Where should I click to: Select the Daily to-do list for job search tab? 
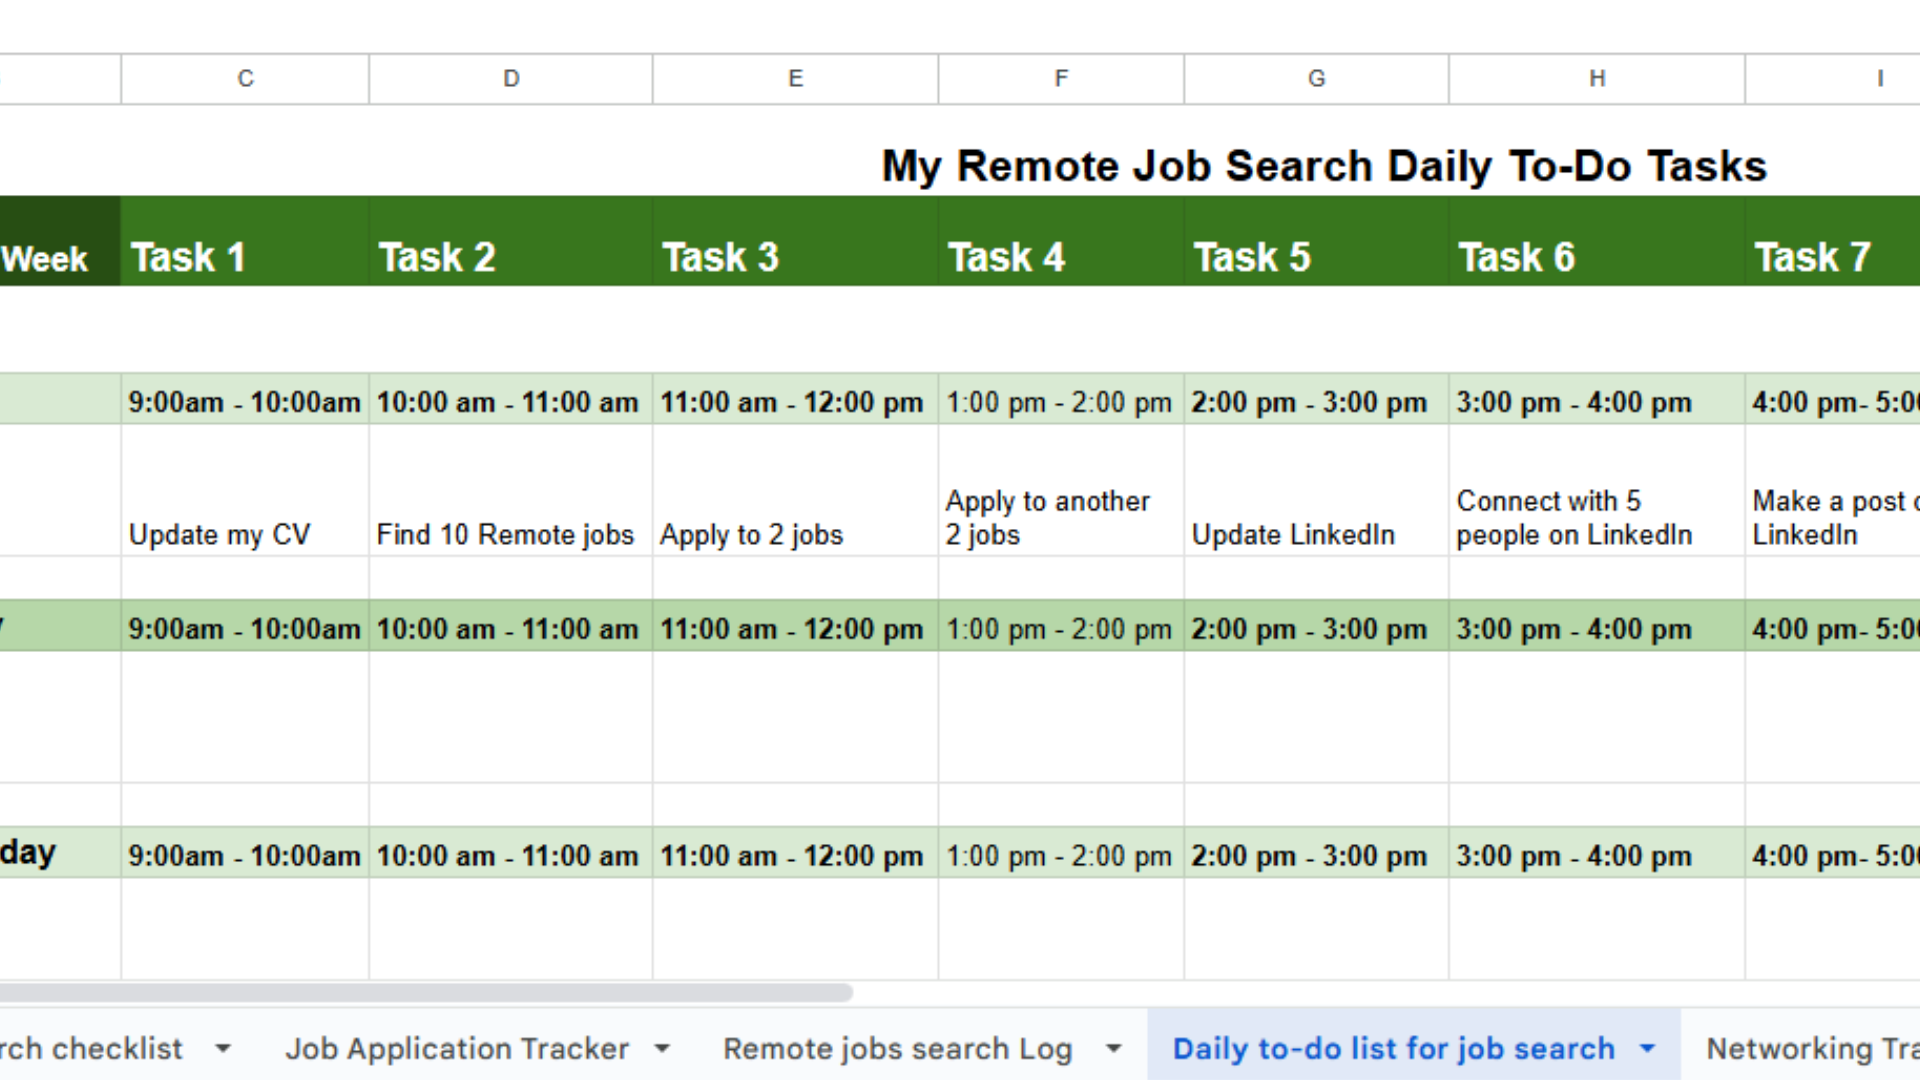click(x=1393, y=1049)
